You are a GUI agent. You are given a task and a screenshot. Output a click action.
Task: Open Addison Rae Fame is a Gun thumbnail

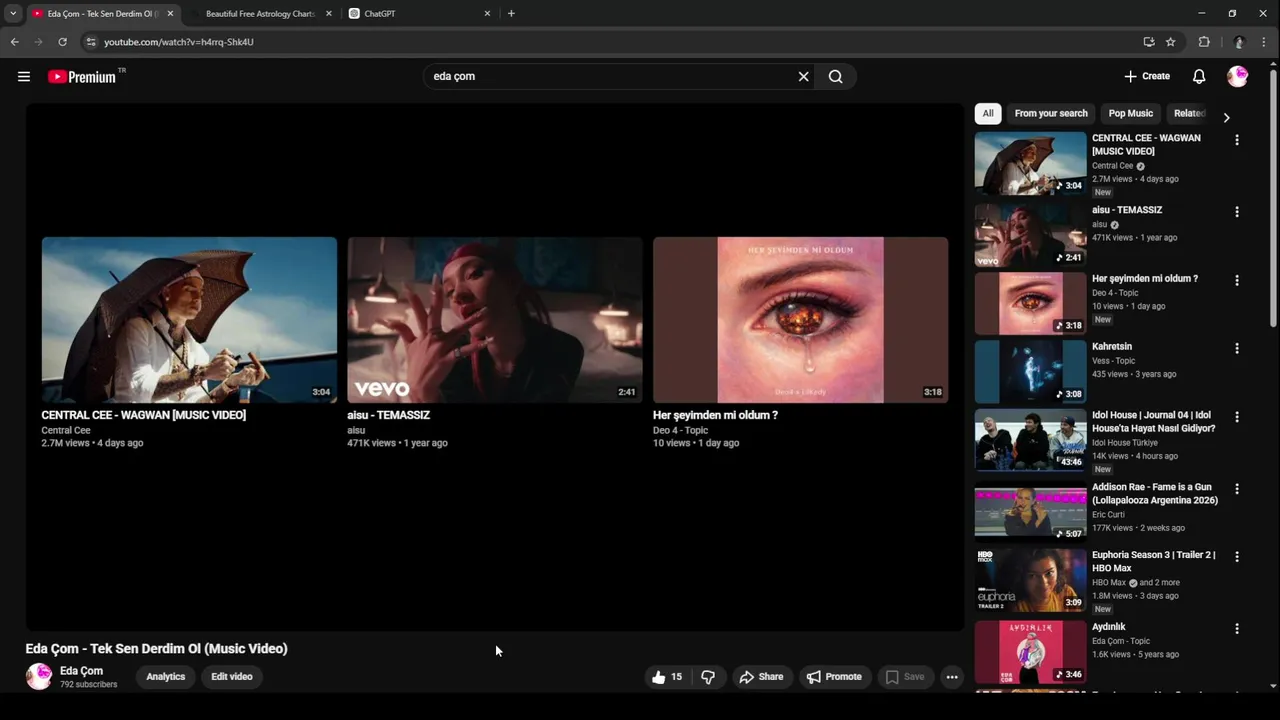tap(1030, 511)
